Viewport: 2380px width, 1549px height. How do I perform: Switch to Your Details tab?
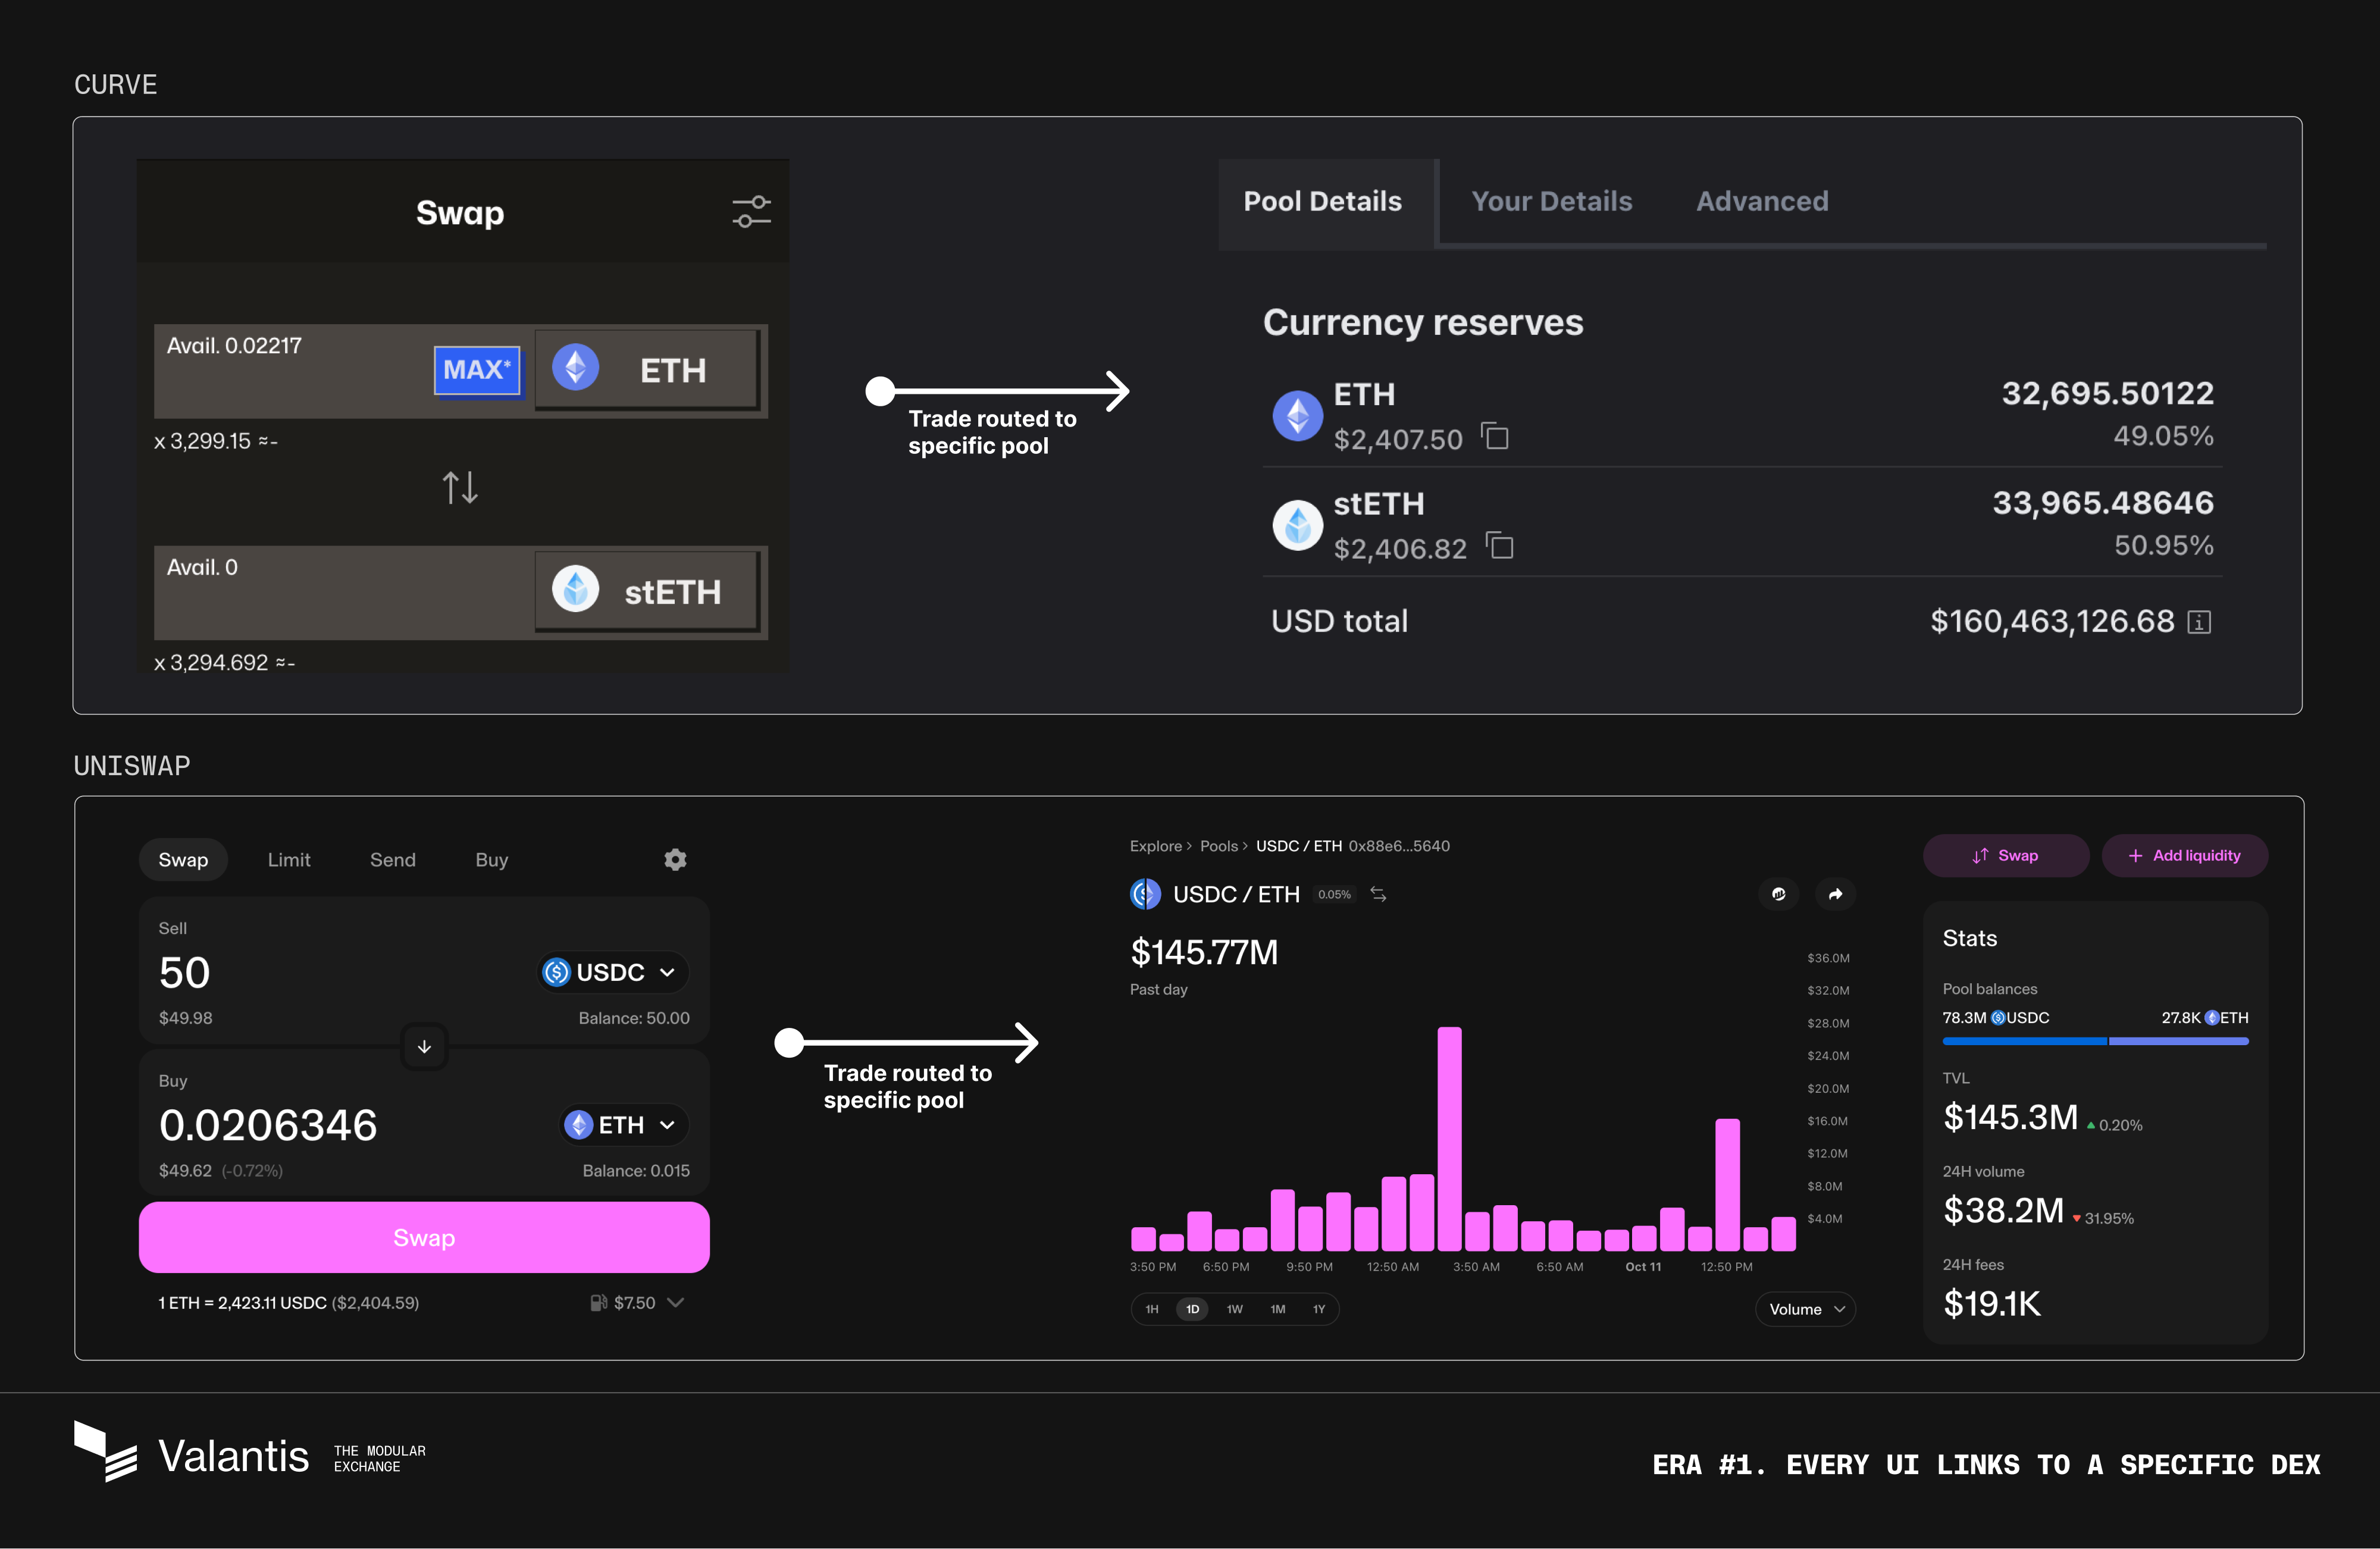pos(1551,201)
